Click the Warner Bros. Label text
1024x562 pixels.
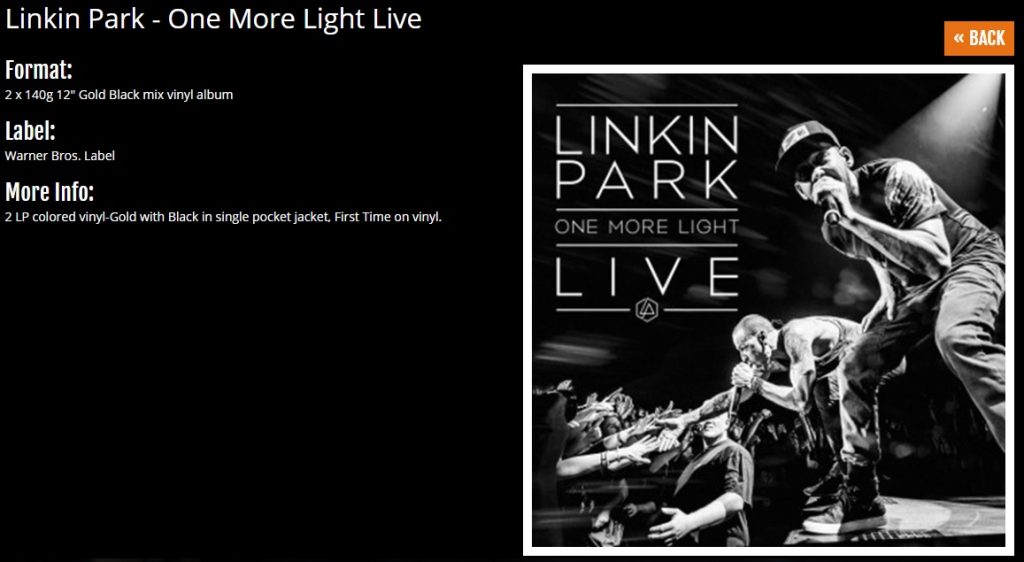[x=59, y=156]
